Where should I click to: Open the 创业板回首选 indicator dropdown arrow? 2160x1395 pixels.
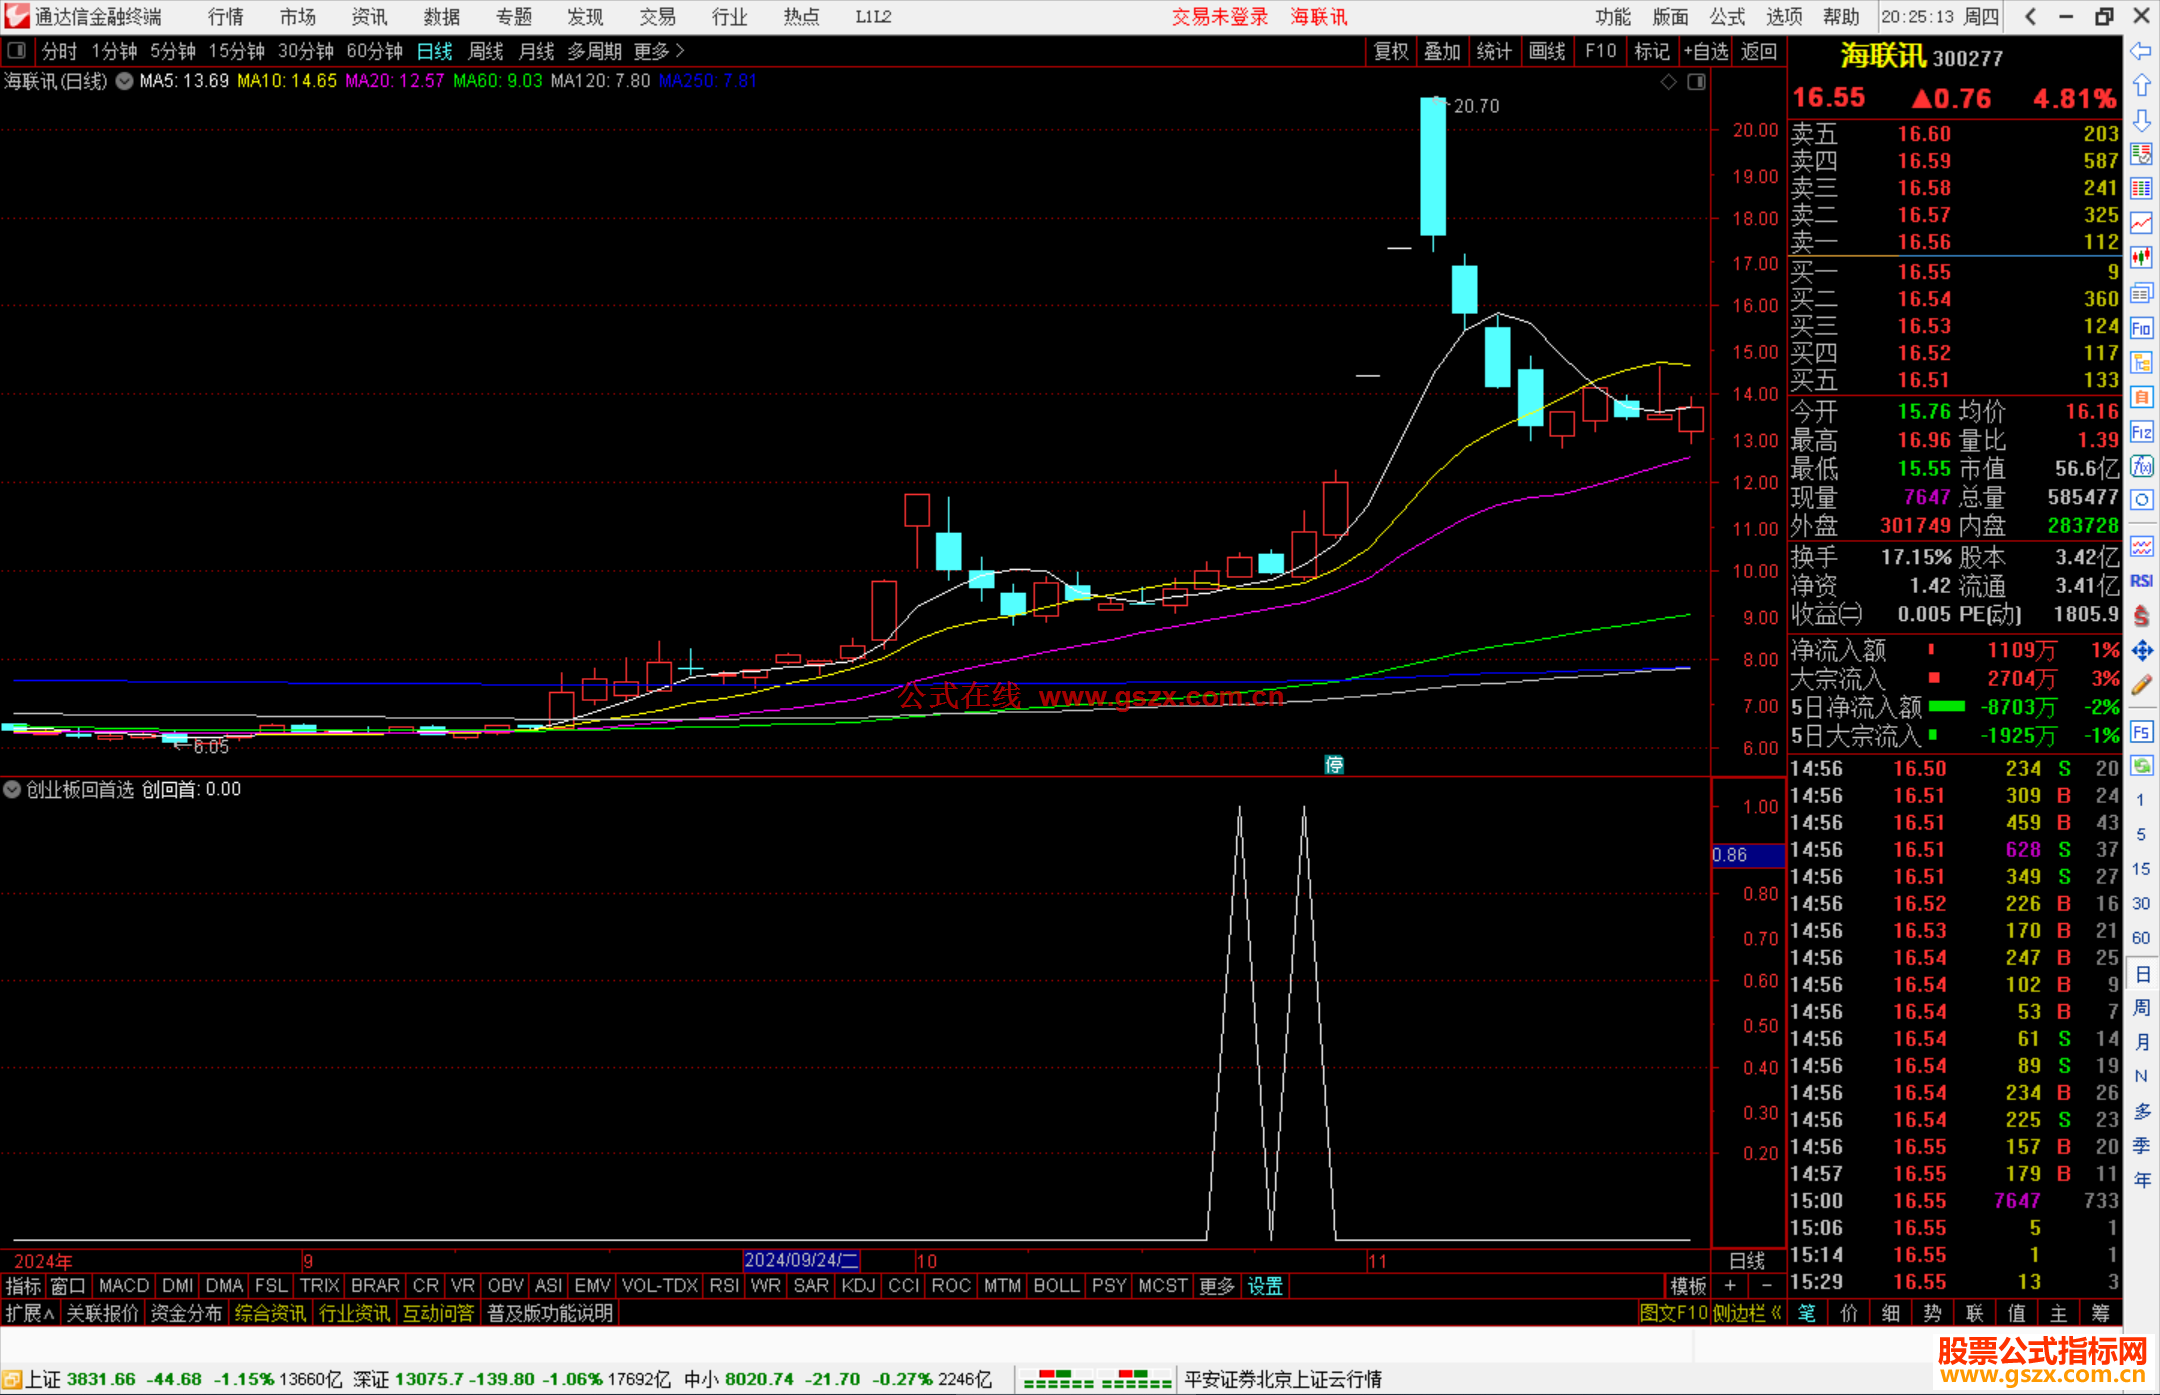pos(12,789)
